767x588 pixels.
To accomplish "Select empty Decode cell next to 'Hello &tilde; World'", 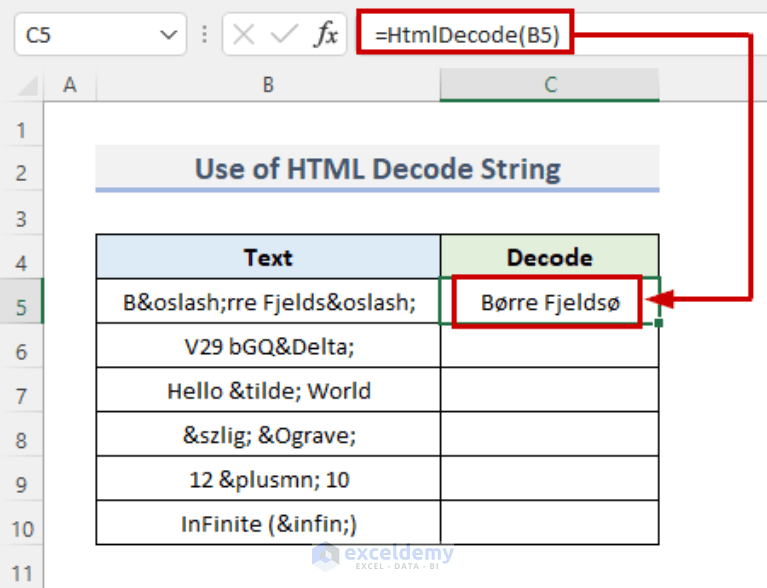I will tap(550, 390).
